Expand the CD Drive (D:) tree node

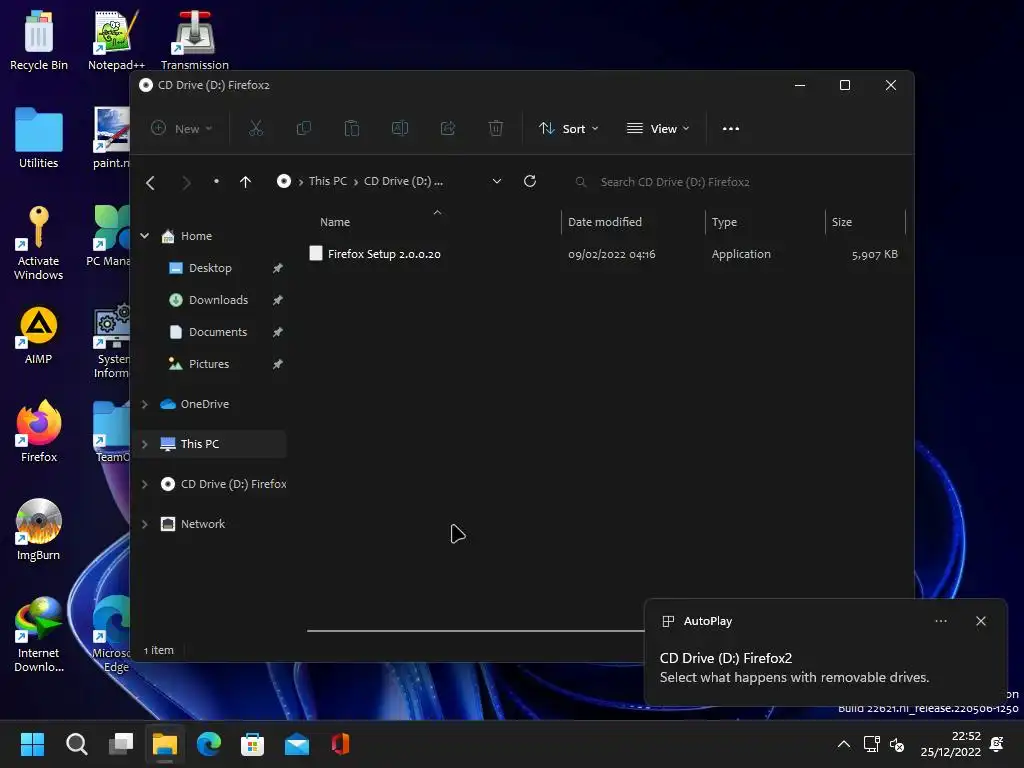(144, 484)
